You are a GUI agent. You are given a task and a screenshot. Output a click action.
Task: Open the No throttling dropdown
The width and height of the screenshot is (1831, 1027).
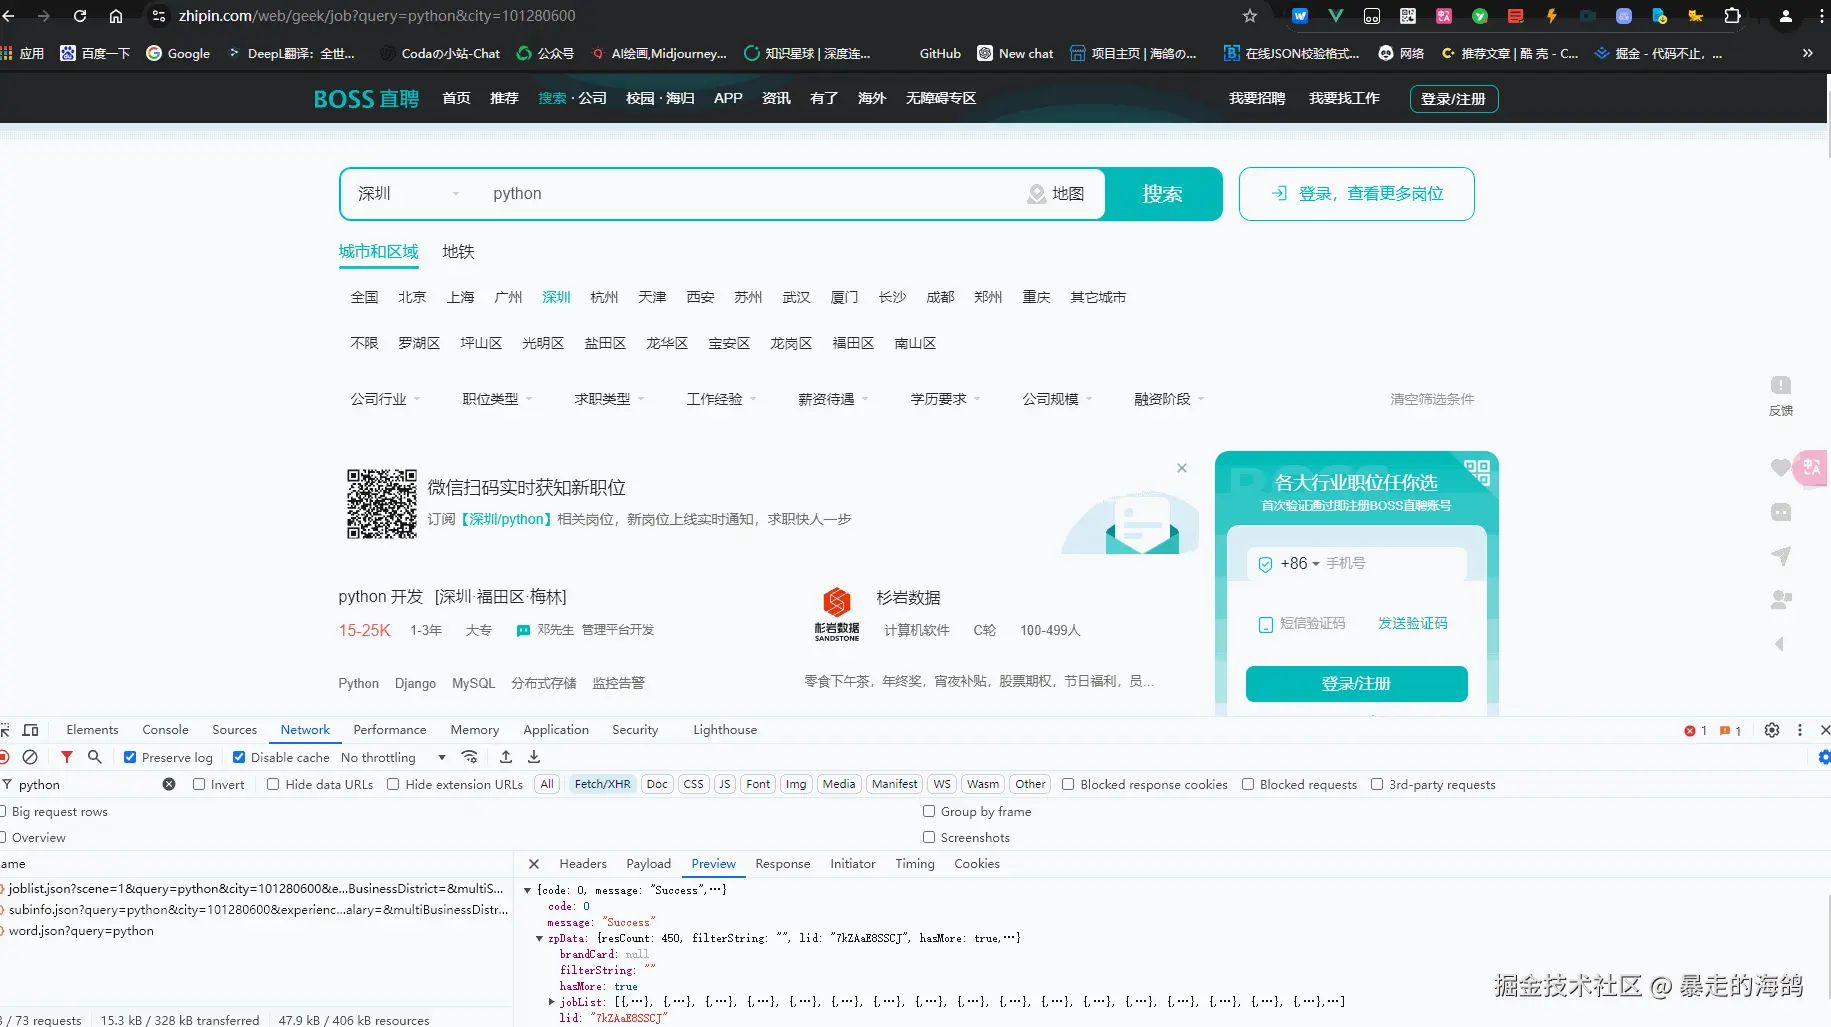[393, 757]
